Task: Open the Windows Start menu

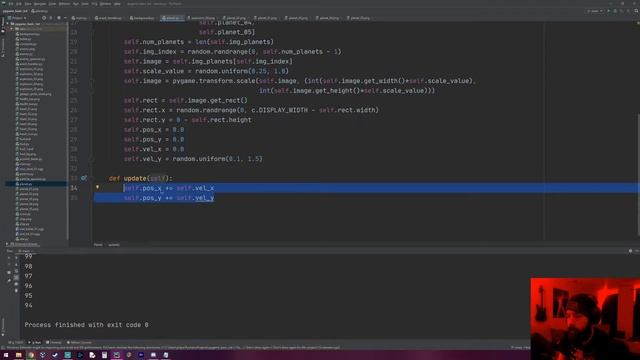Action: 6,355
